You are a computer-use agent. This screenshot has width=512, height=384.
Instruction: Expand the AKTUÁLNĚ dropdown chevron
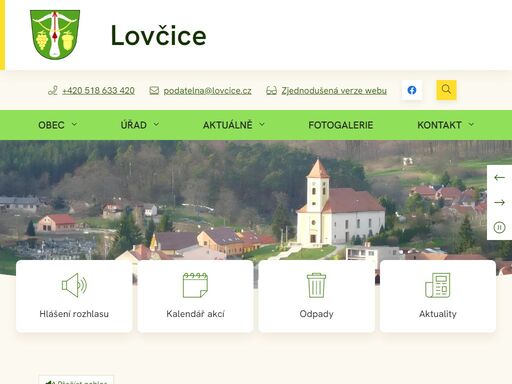point(262,124)
